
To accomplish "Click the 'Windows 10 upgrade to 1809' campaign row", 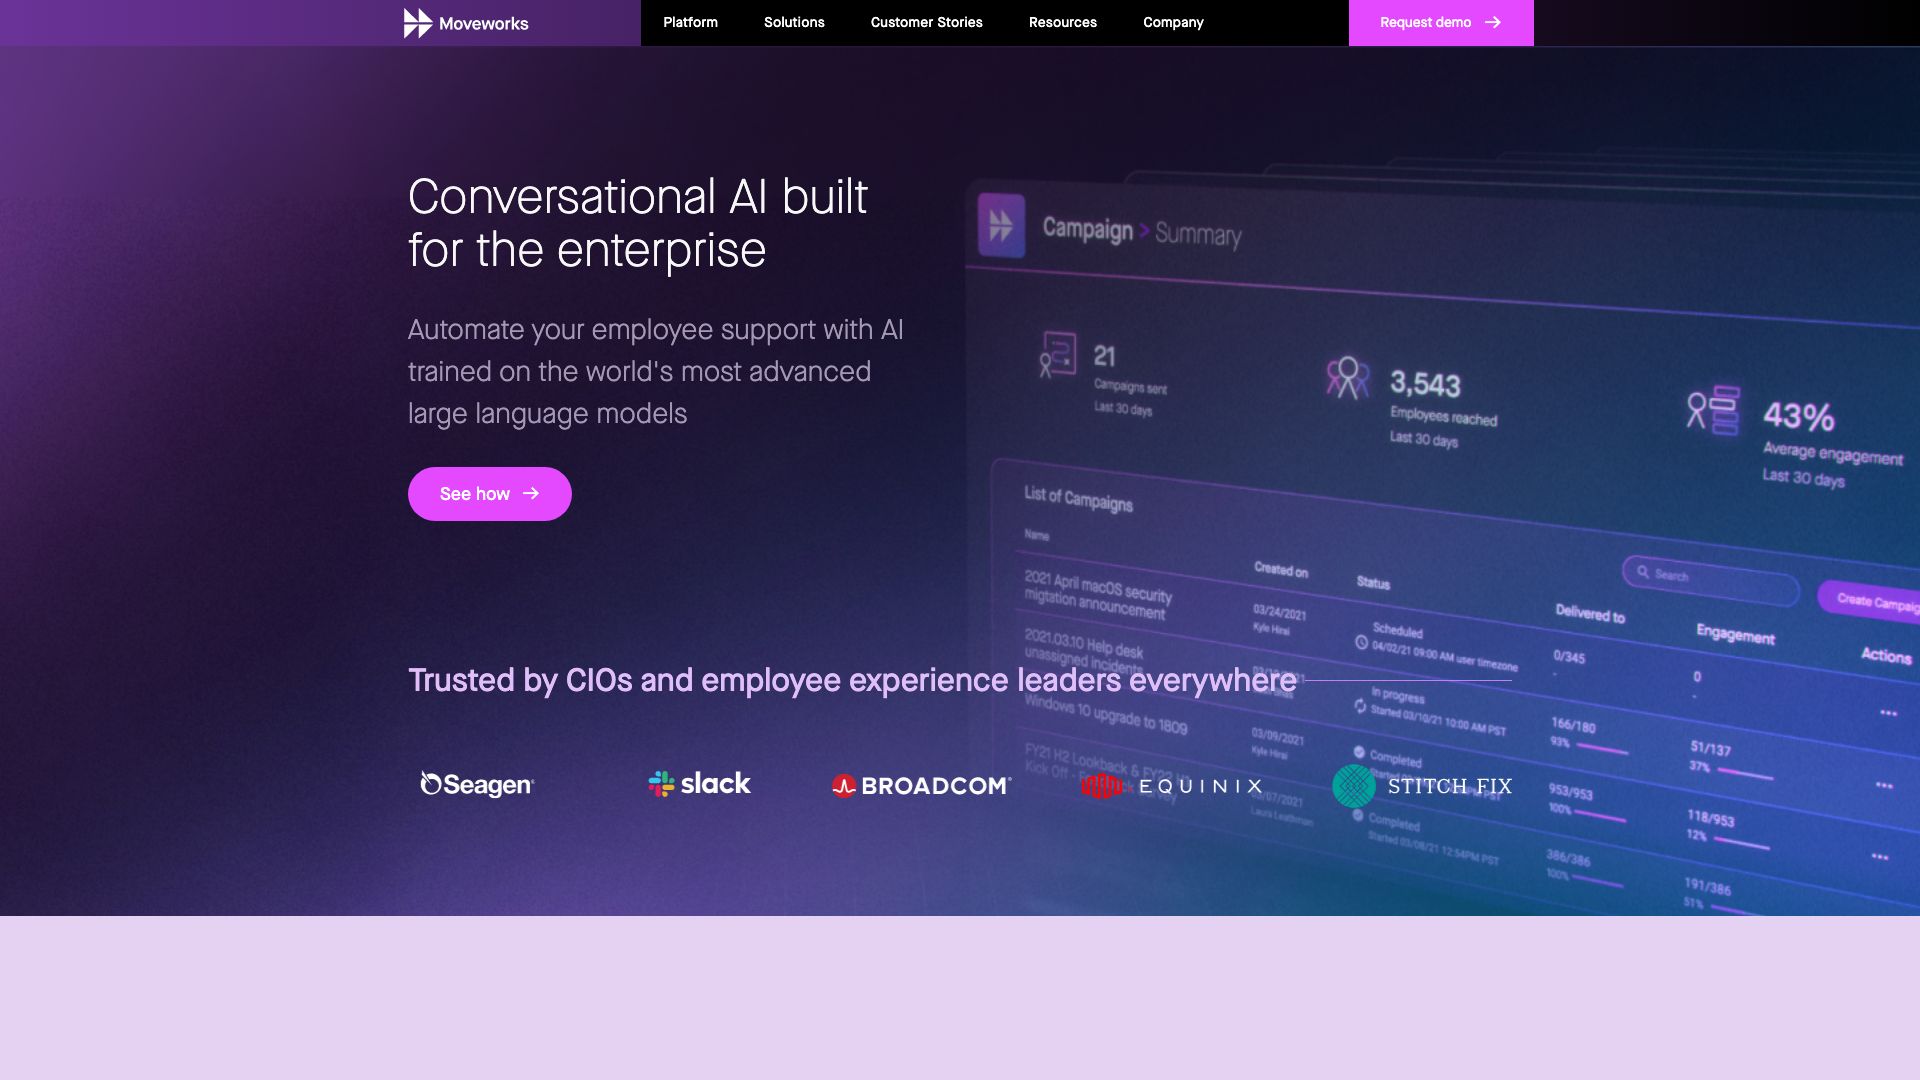I will 1105,715.
